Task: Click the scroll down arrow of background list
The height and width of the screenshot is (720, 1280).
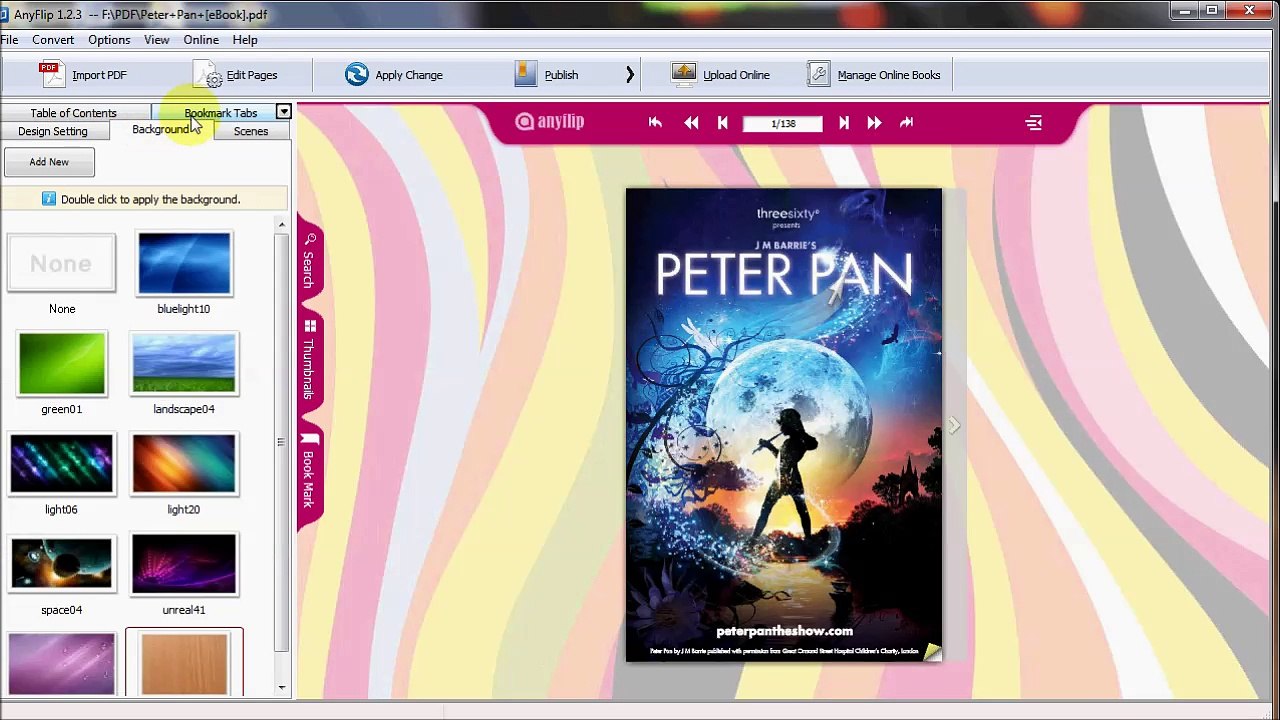Action: tap(281, 687)
